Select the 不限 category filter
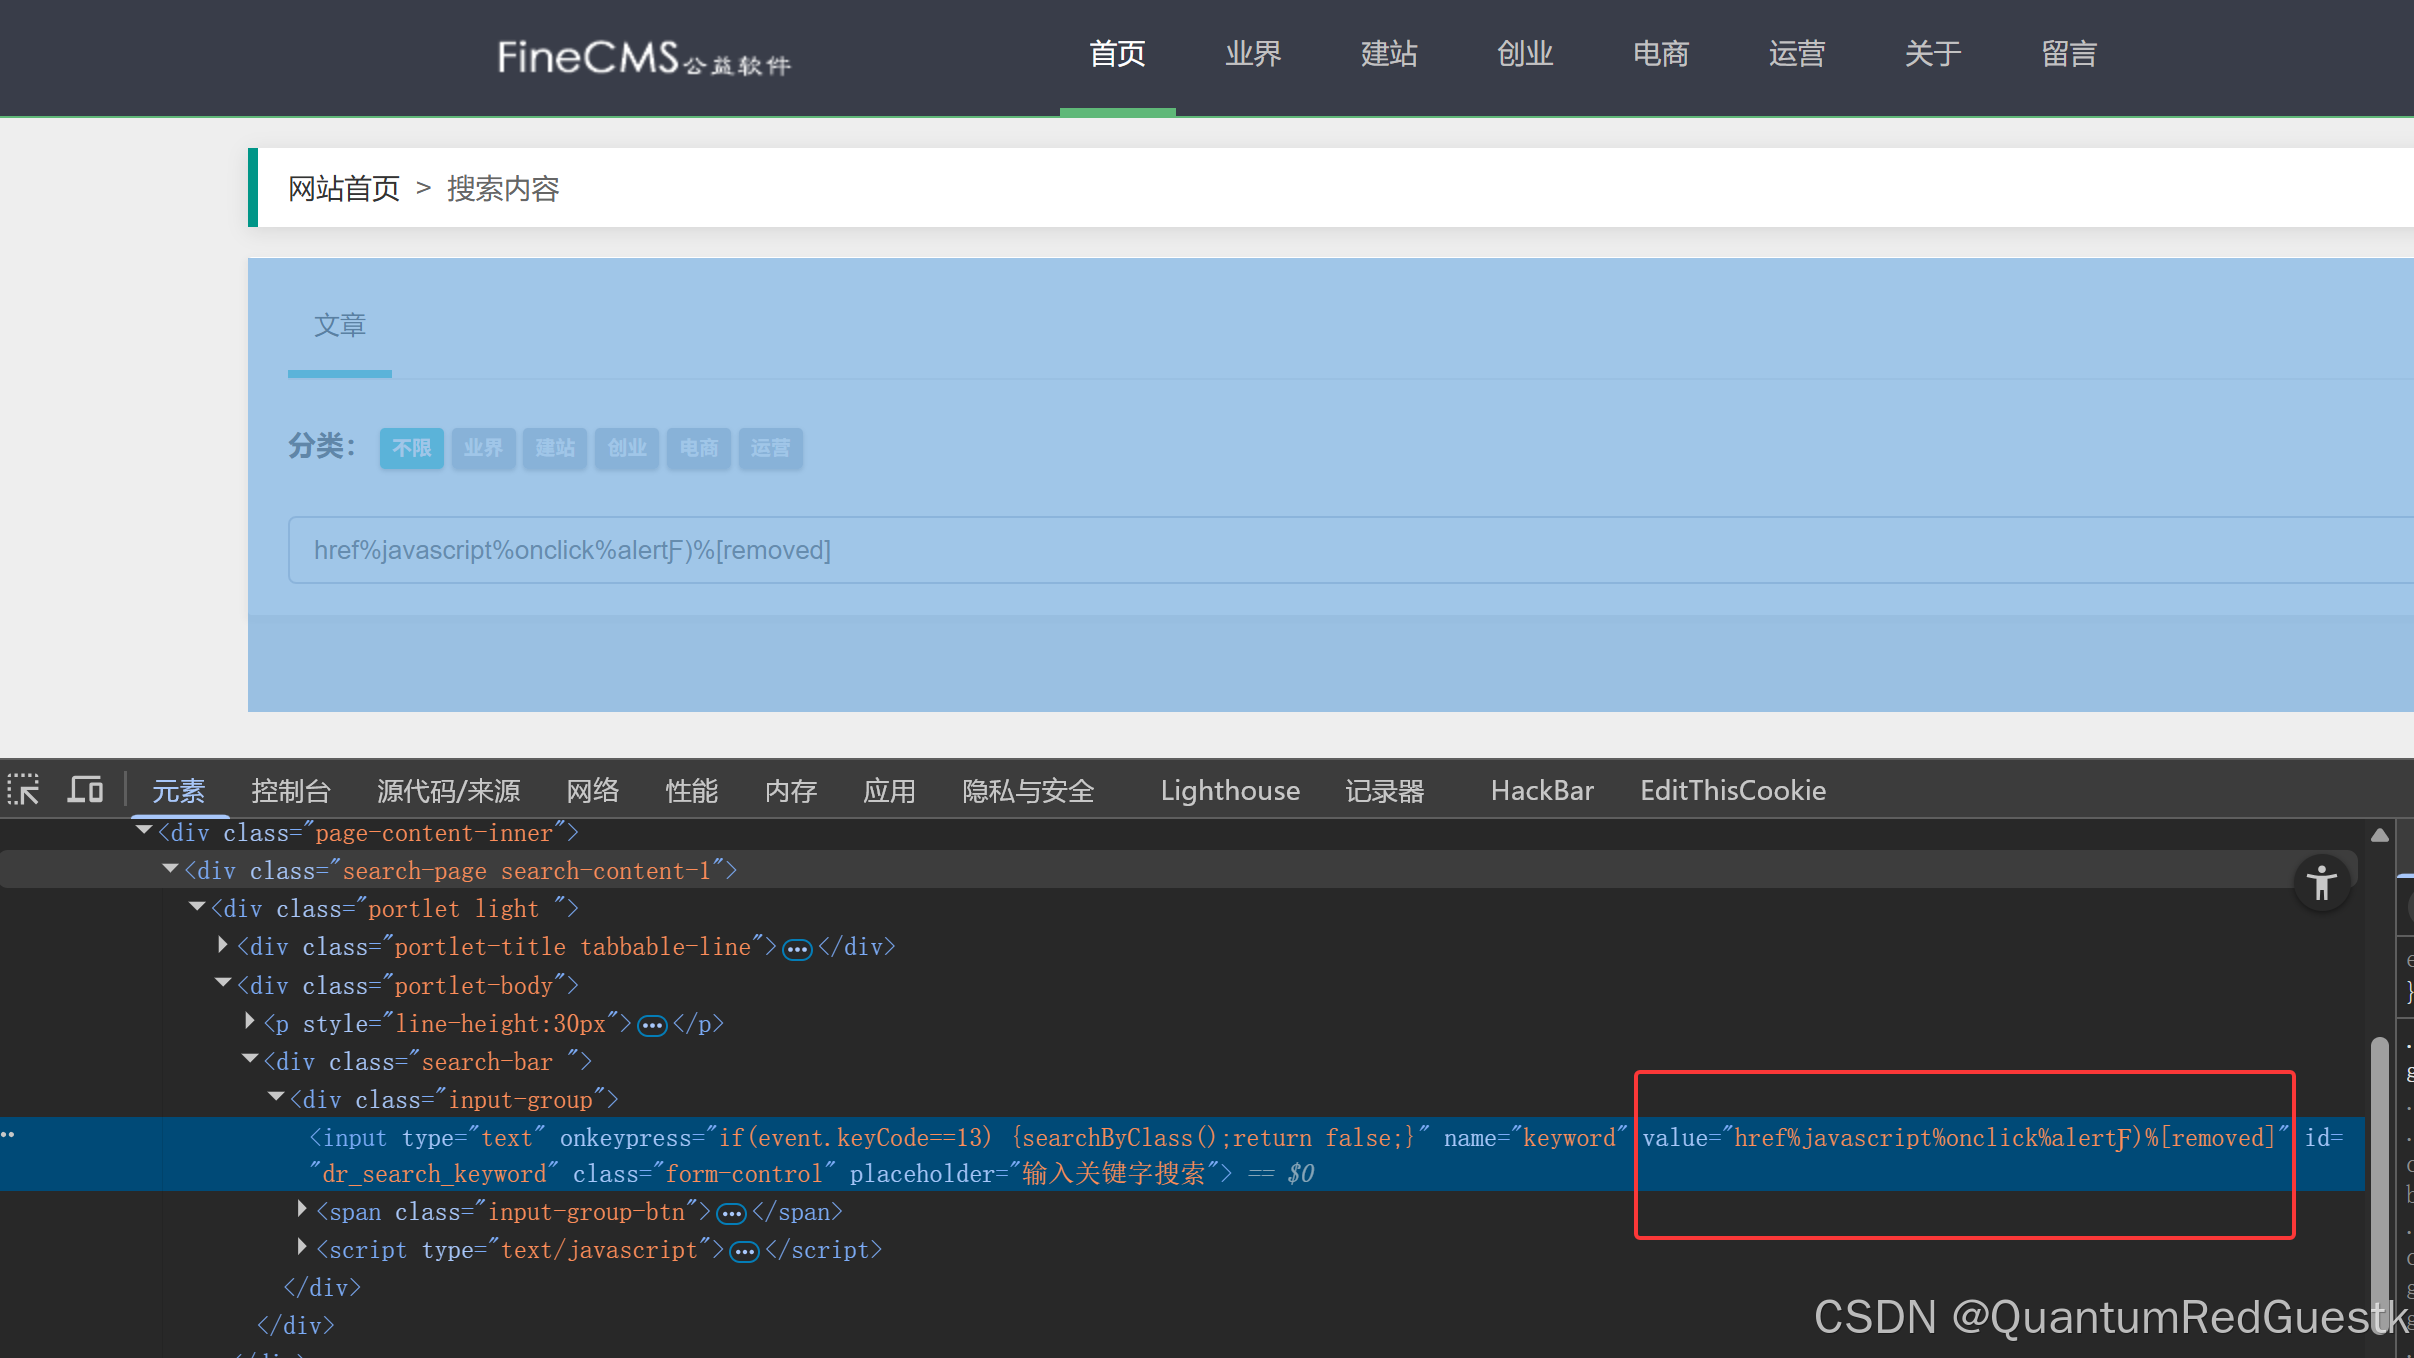2414x1358 pixels. pyautogui.click(x=411, y=448)
